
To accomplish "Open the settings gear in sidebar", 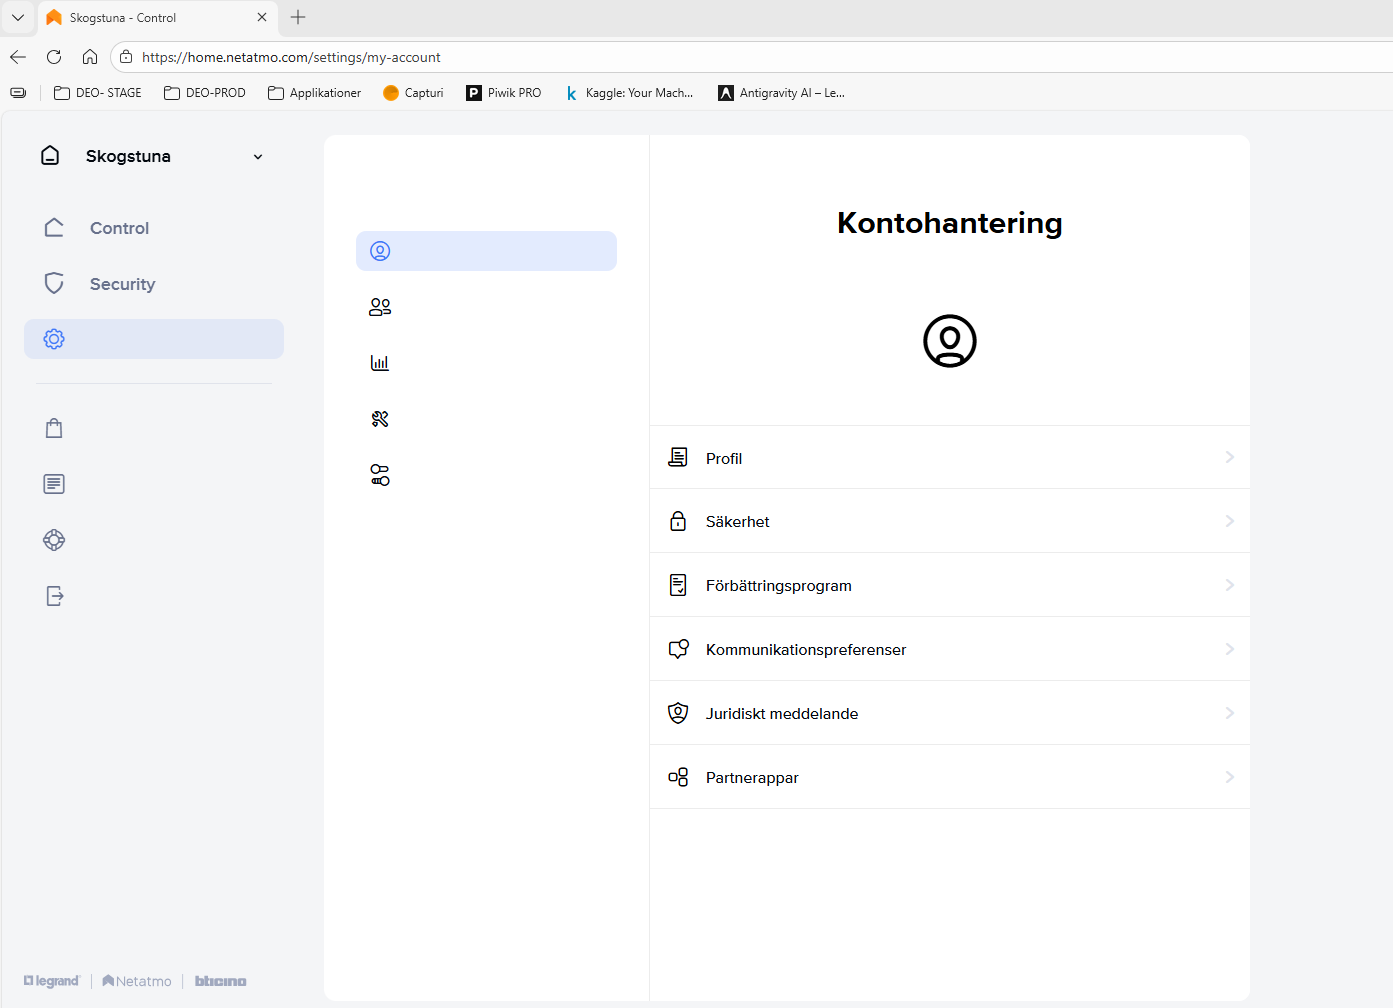I will coord(54,339).
